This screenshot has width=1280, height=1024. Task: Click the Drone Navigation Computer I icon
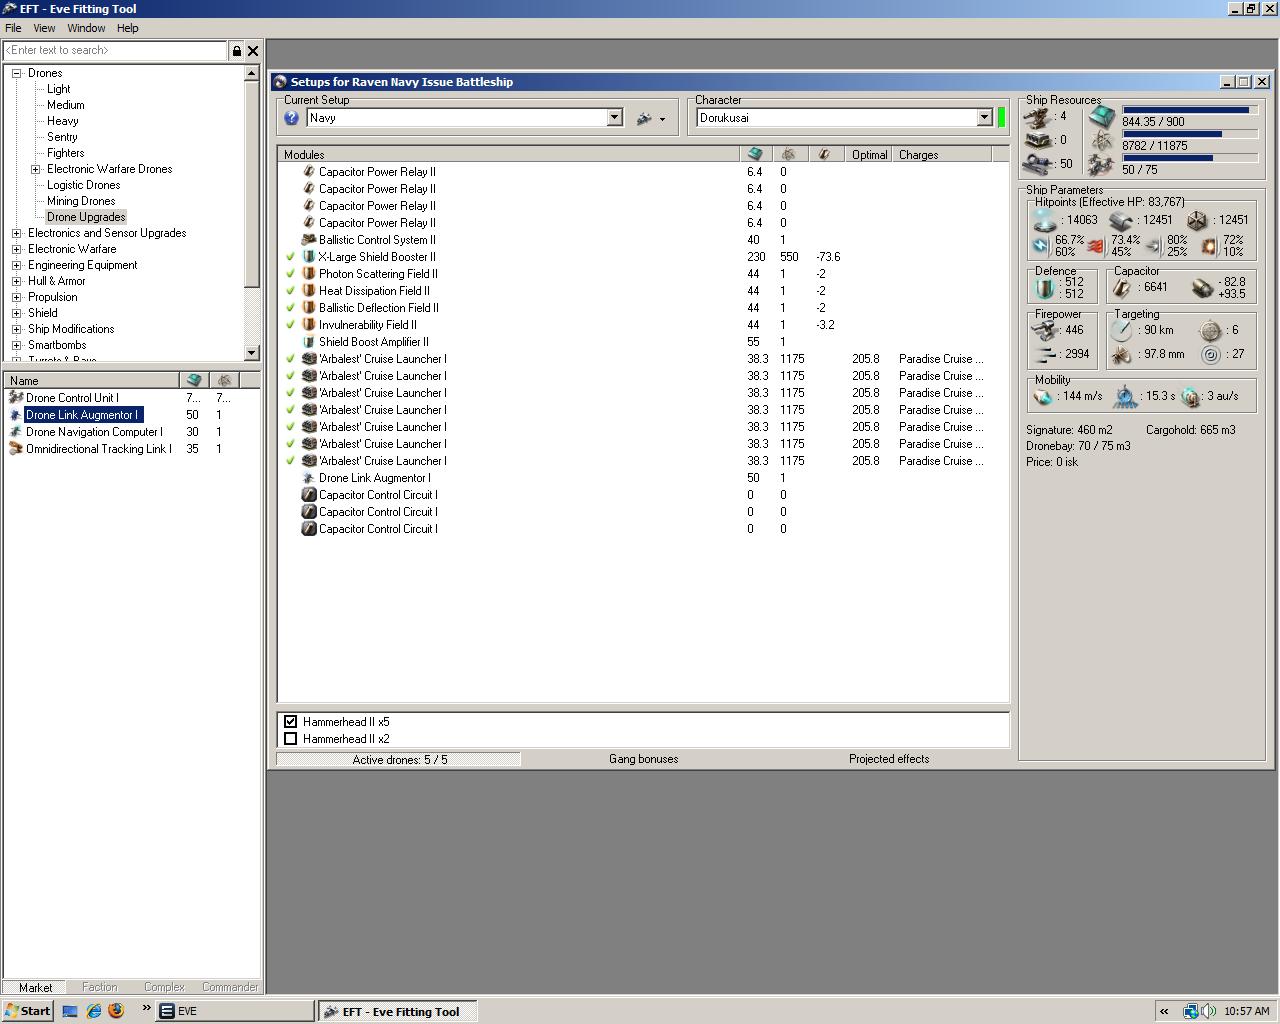coord(15,431)
